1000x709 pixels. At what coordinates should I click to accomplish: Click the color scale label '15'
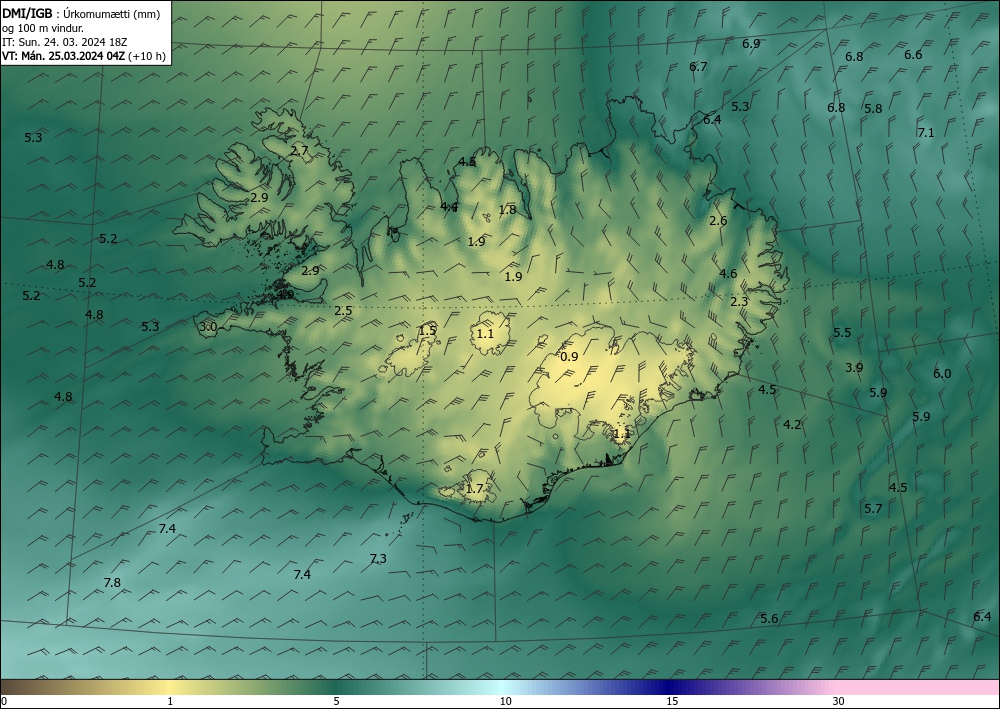(672, 701)
